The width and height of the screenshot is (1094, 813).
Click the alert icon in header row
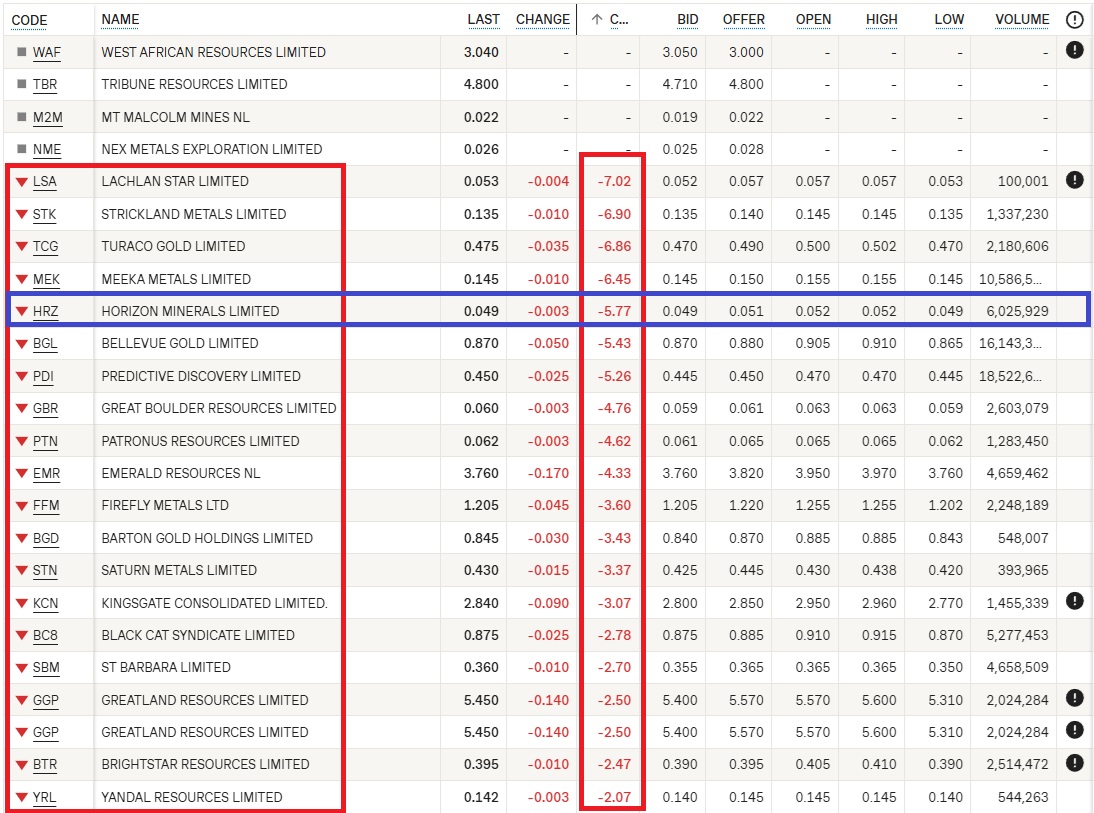1074,19
